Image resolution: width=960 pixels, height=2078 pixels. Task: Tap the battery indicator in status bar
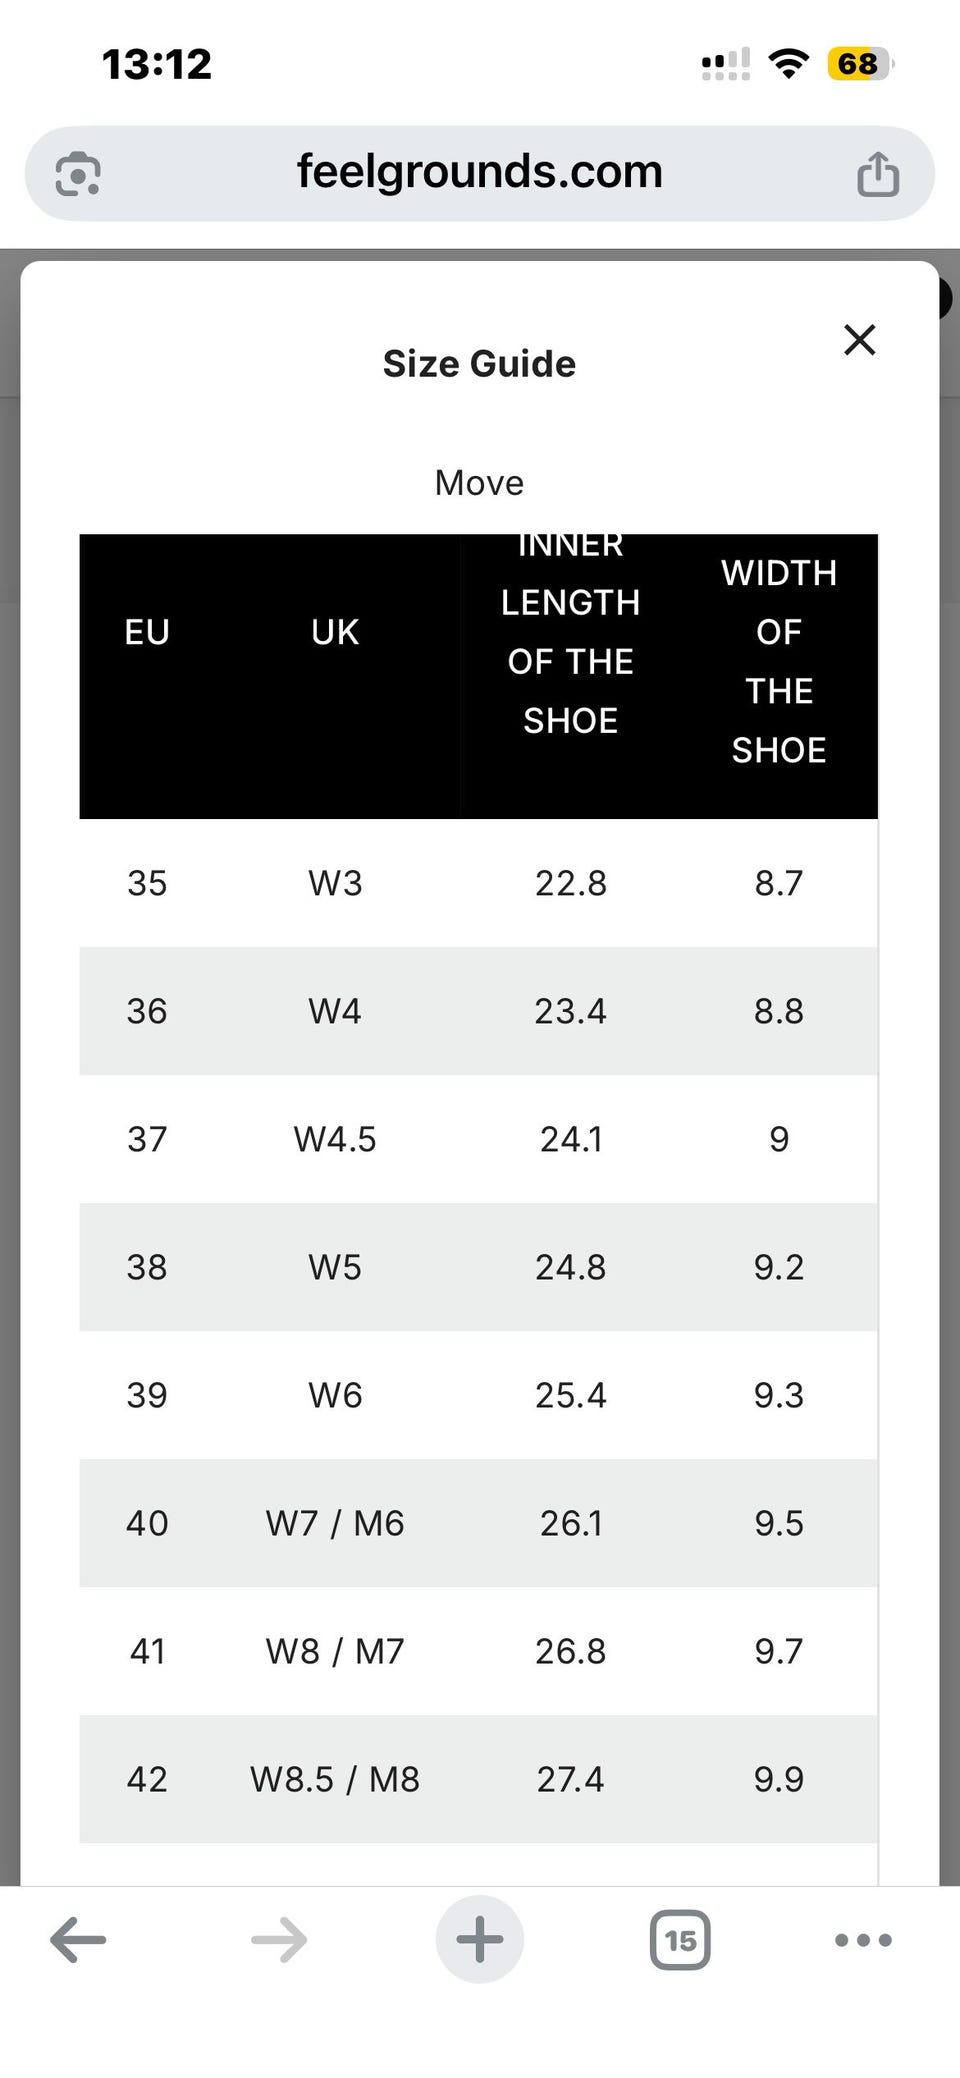pyautogui.click(x=859, y=64)
